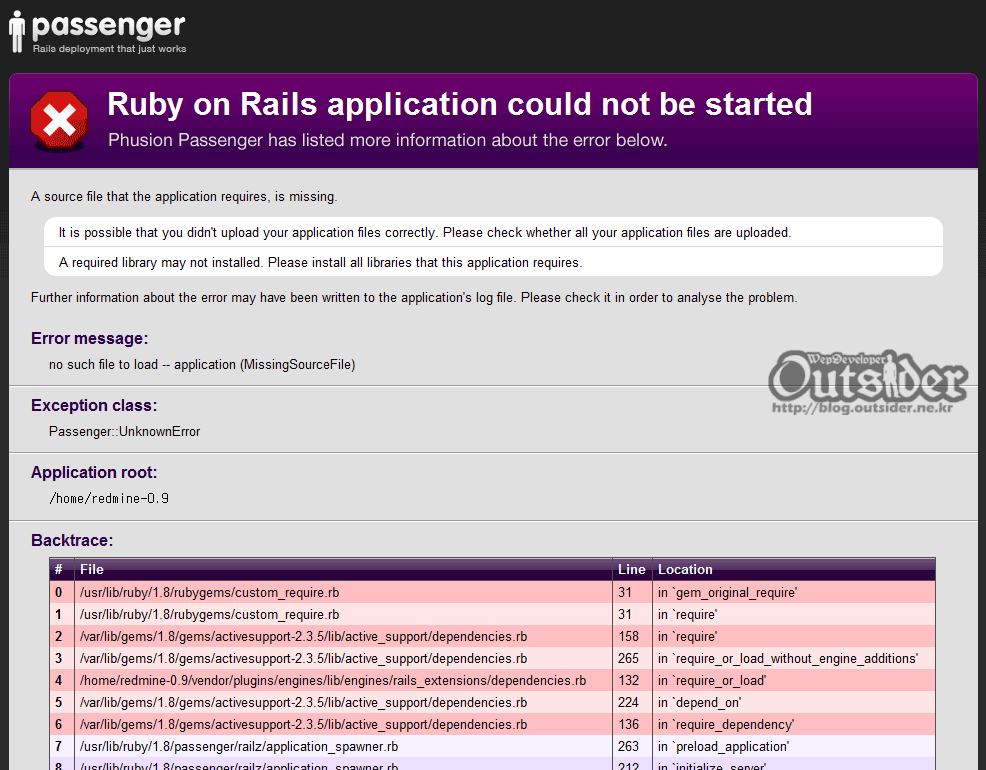Click the 'Passenger::UnknownError' value
Viewport: 986px width, 770px height.
click(x=125, y=432)
